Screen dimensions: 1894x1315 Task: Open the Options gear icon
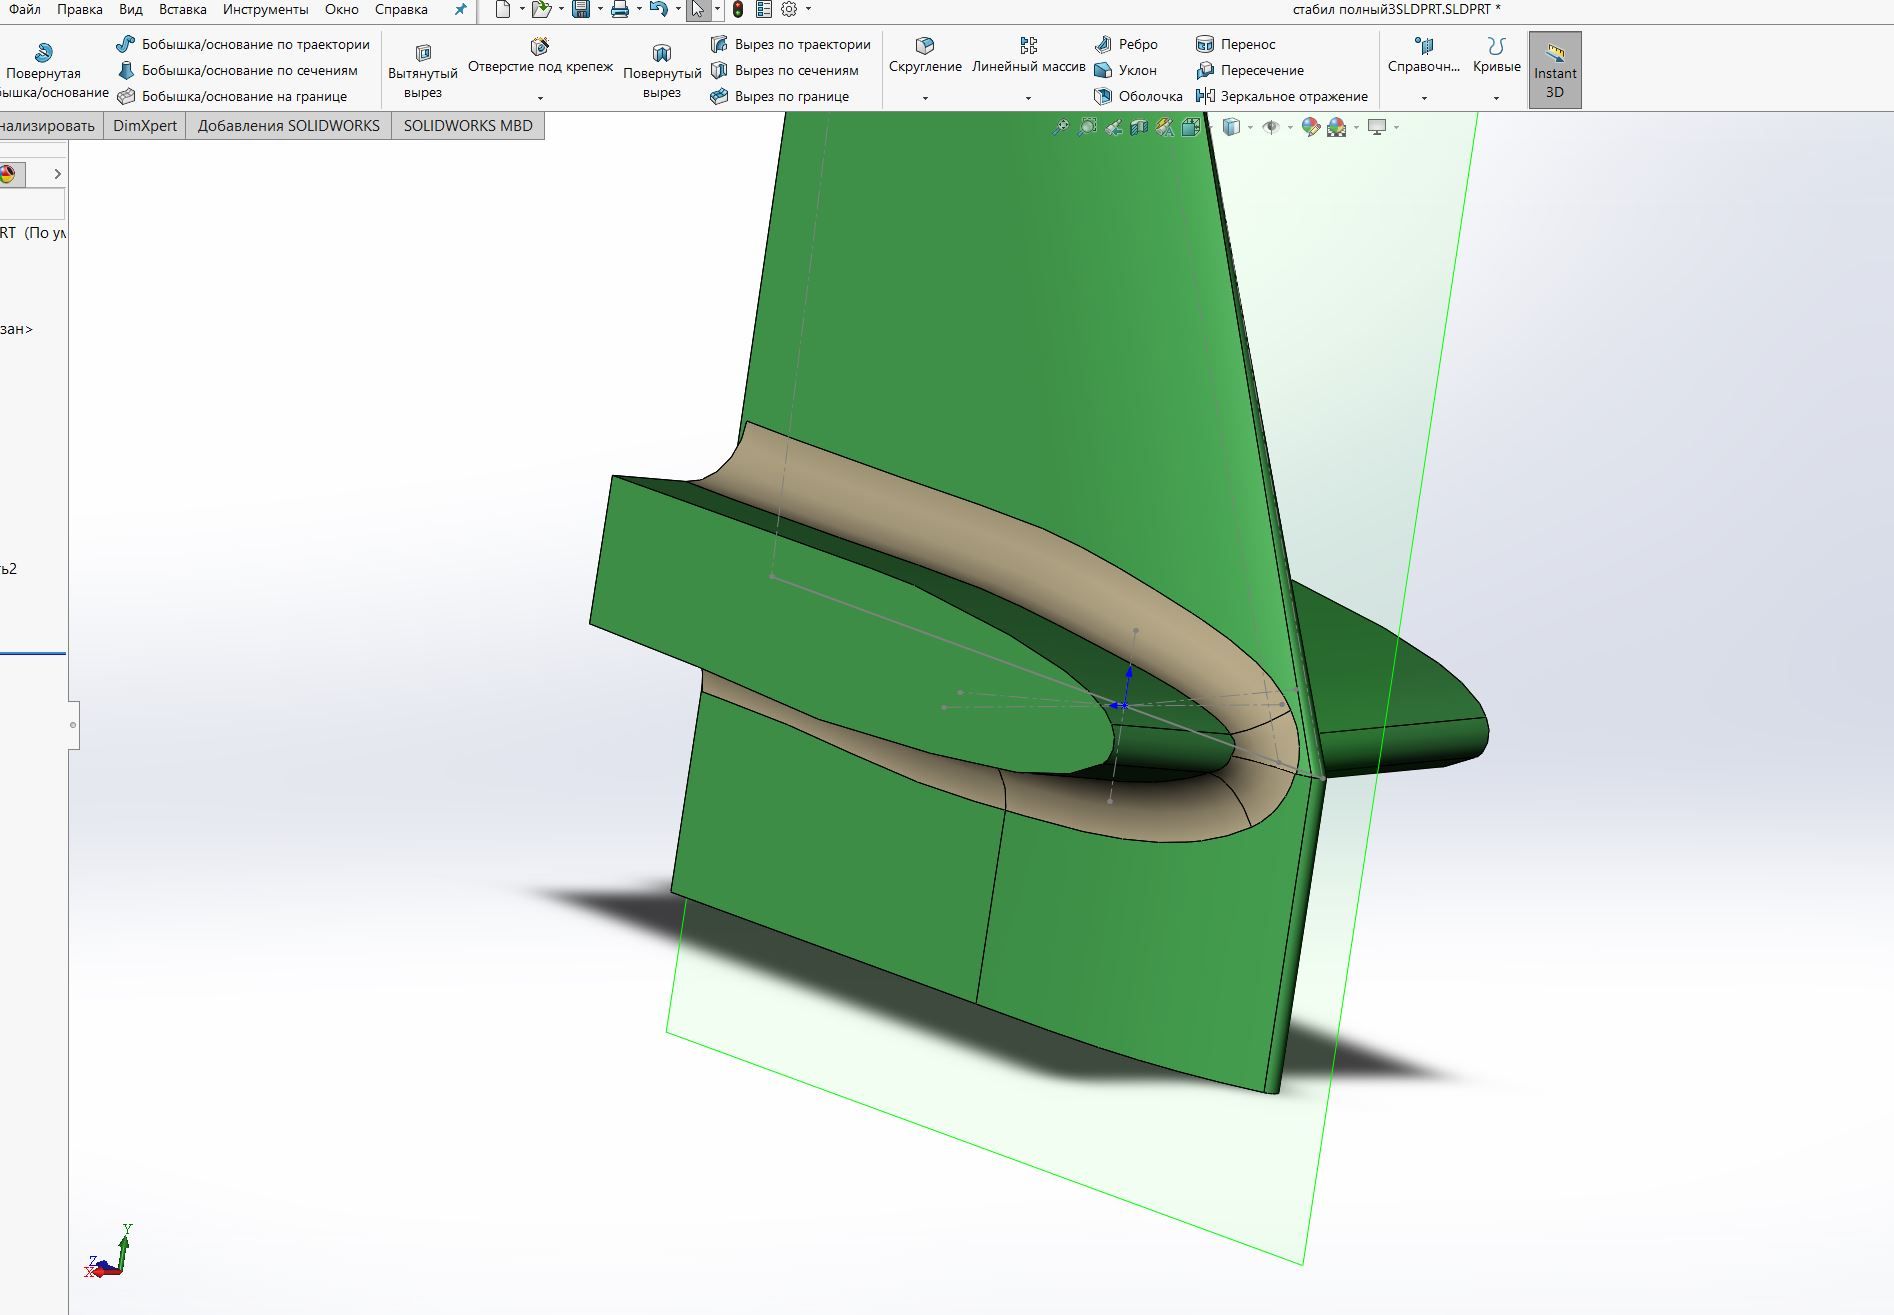tap(789, 10)
